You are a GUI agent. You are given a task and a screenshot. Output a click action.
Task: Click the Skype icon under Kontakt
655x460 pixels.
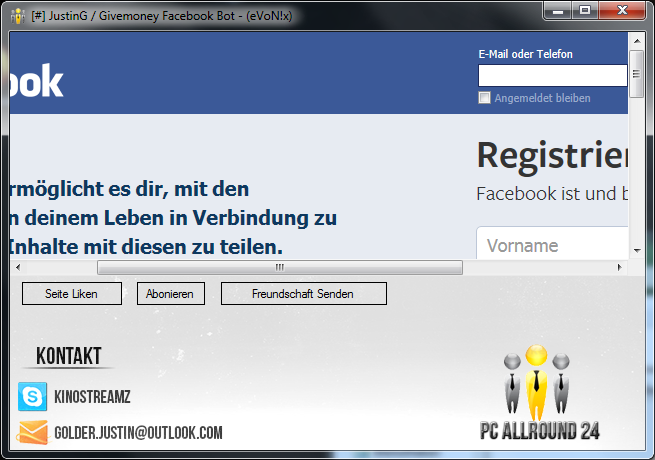point(32,396)
